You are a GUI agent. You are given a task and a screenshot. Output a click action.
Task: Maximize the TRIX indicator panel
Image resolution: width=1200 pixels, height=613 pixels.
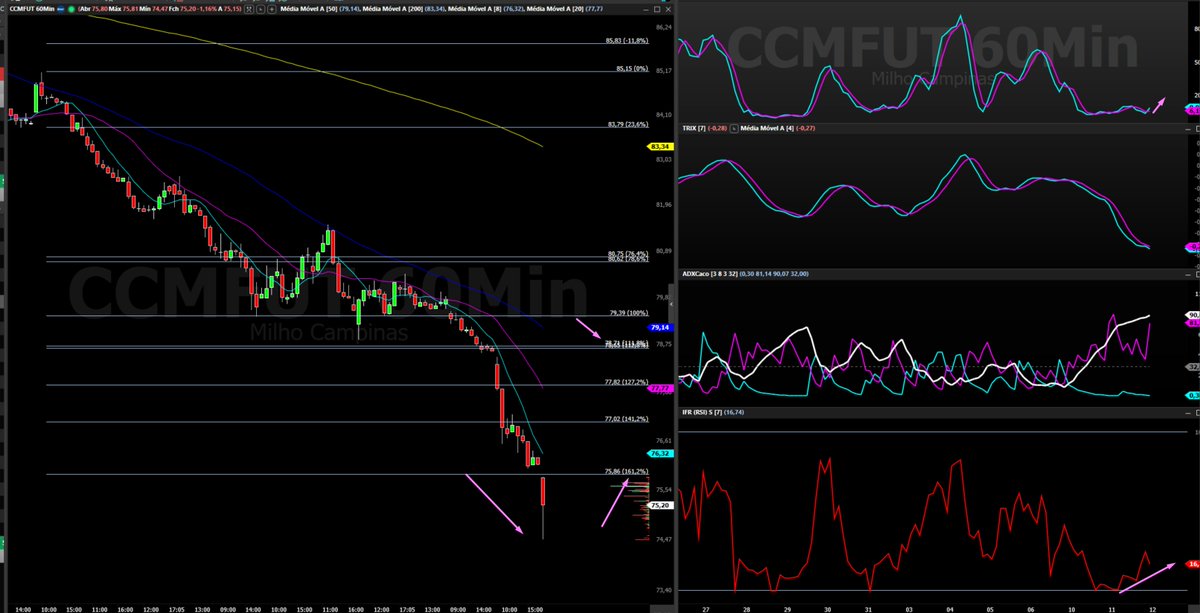[x=1197, y=129]
